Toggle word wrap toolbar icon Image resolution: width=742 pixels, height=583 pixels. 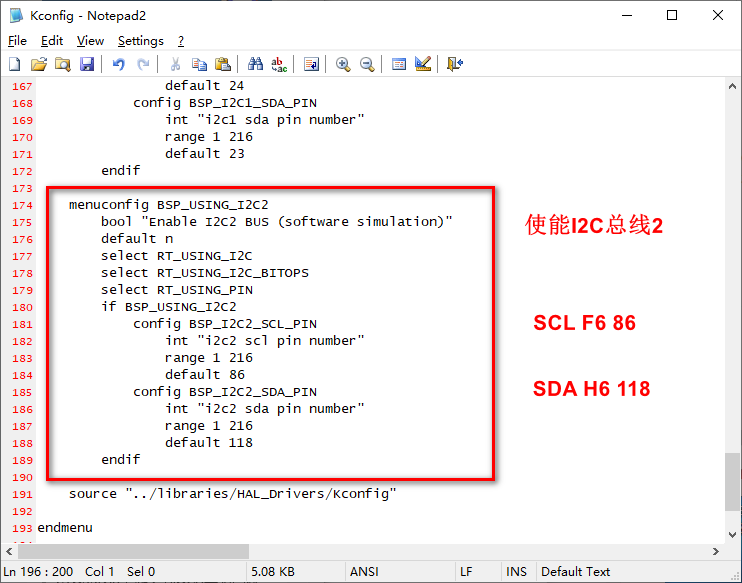(x=311, y=64)
